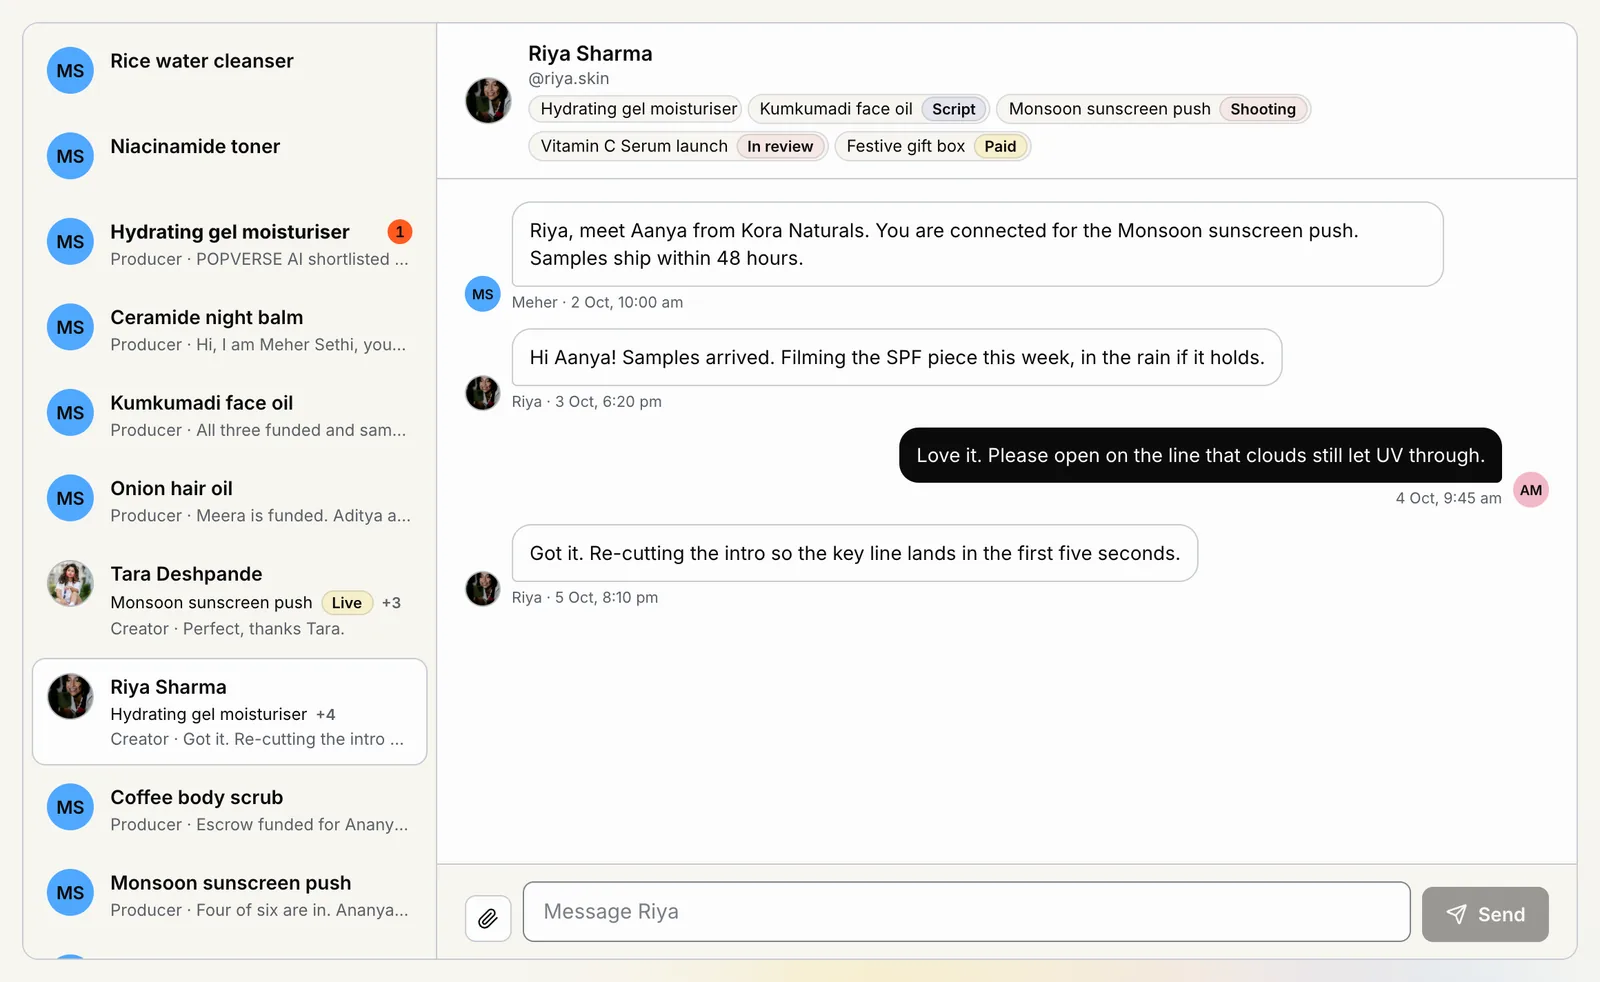Click the MS avatar beside Ceramide night balm

click(x=70, y=327)
